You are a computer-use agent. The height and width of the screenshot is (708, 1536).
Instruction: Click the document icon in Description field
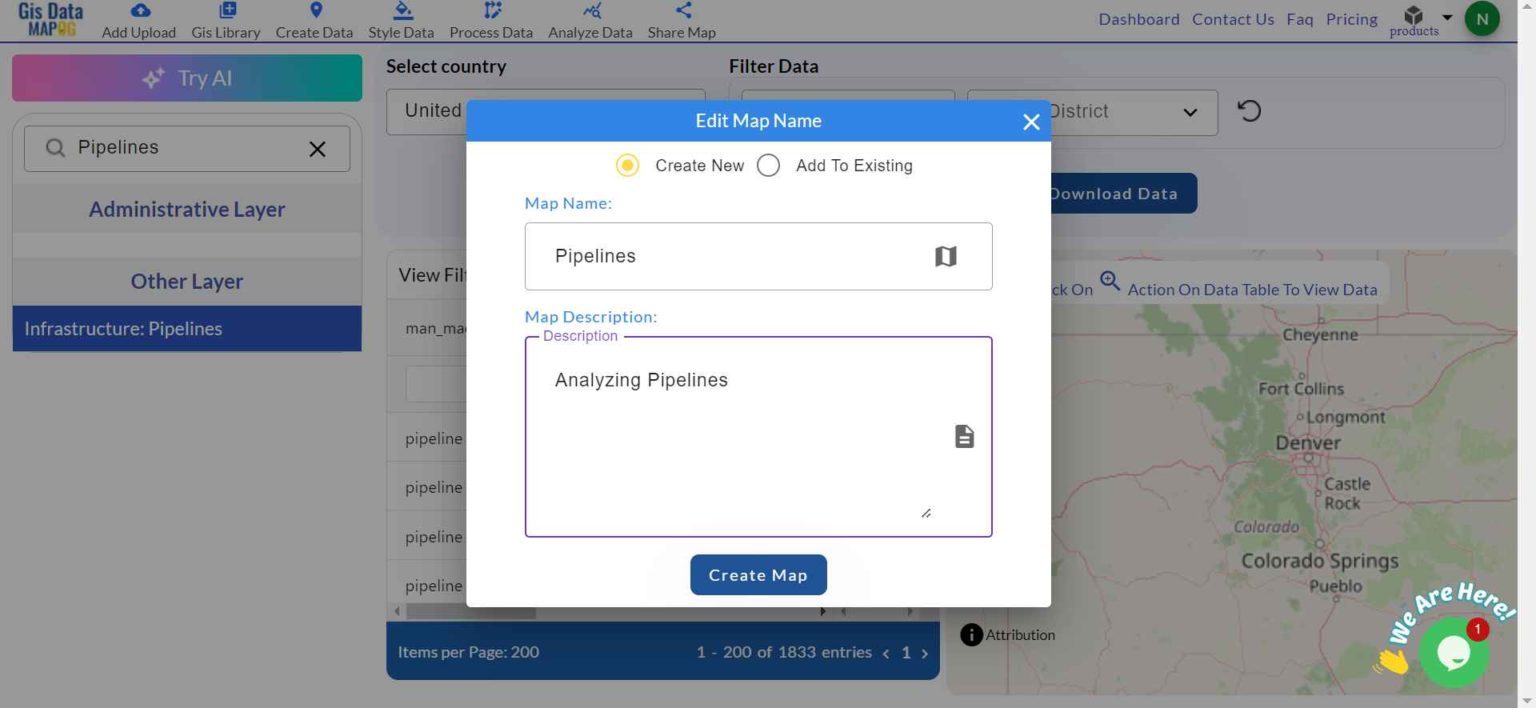964,436
